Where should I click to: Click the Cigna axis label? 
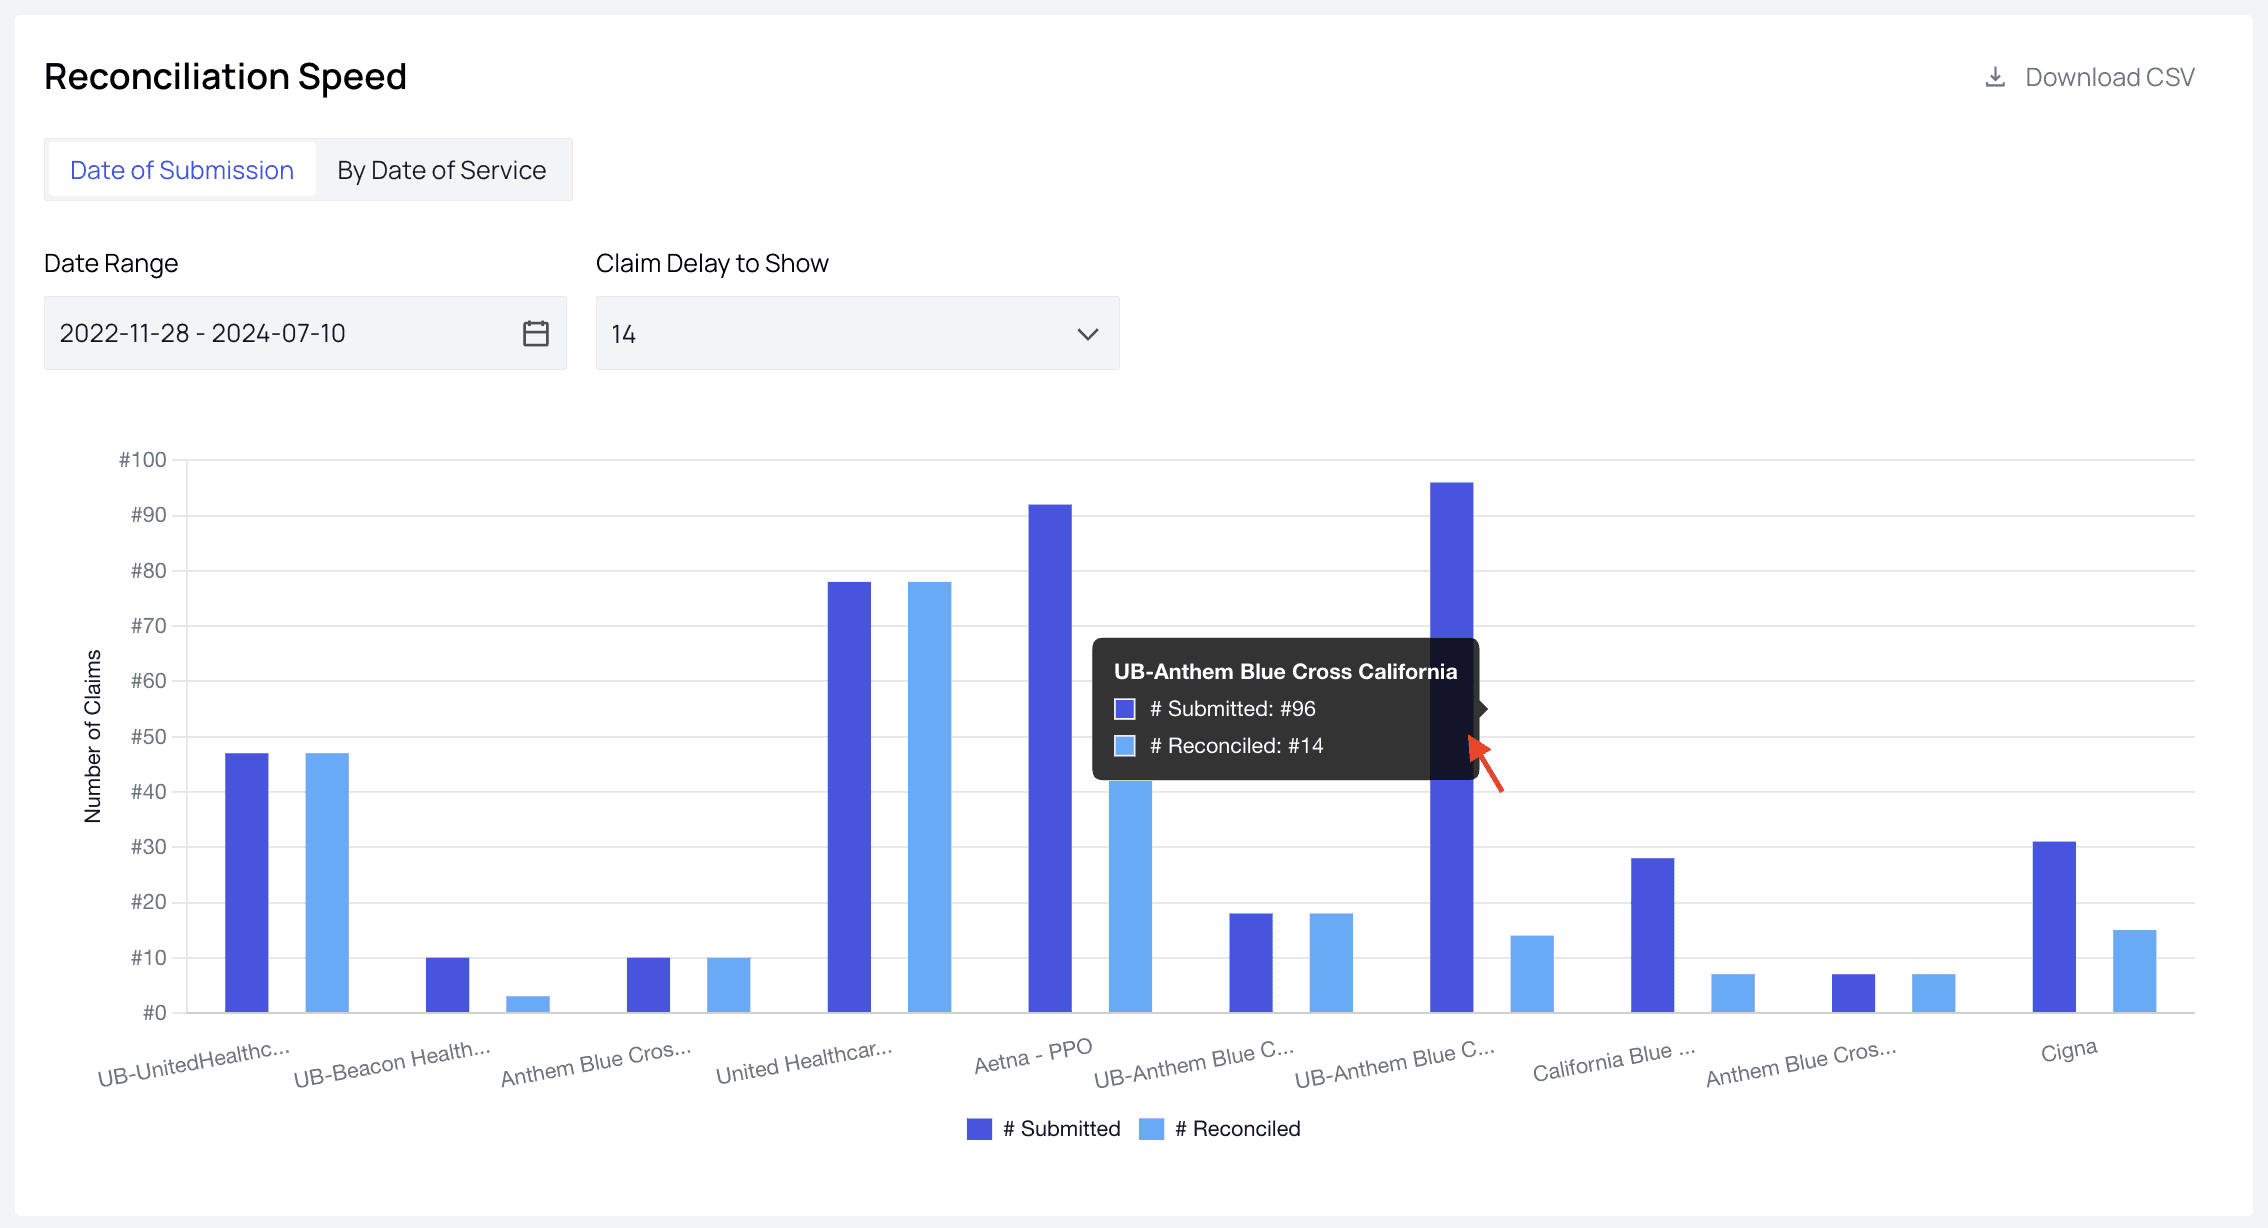[x=2068, y=1051]
